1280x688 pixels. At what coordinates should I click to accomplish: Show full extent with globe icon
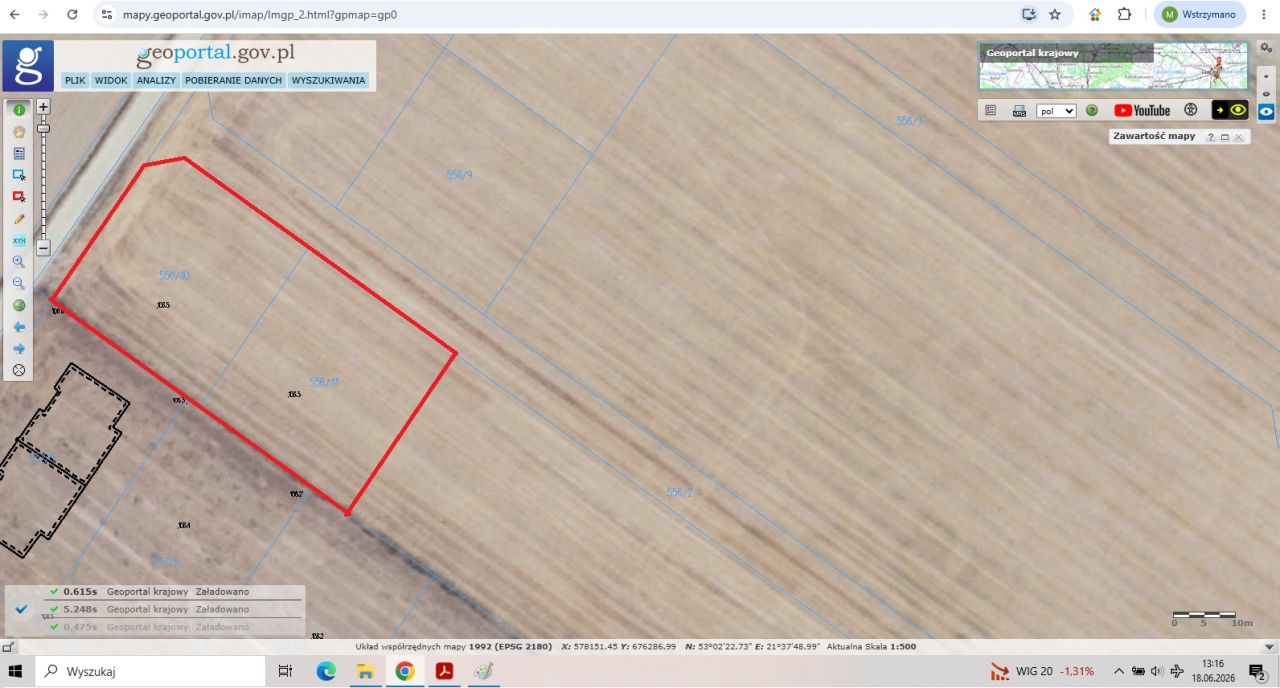tap(19, 306)
